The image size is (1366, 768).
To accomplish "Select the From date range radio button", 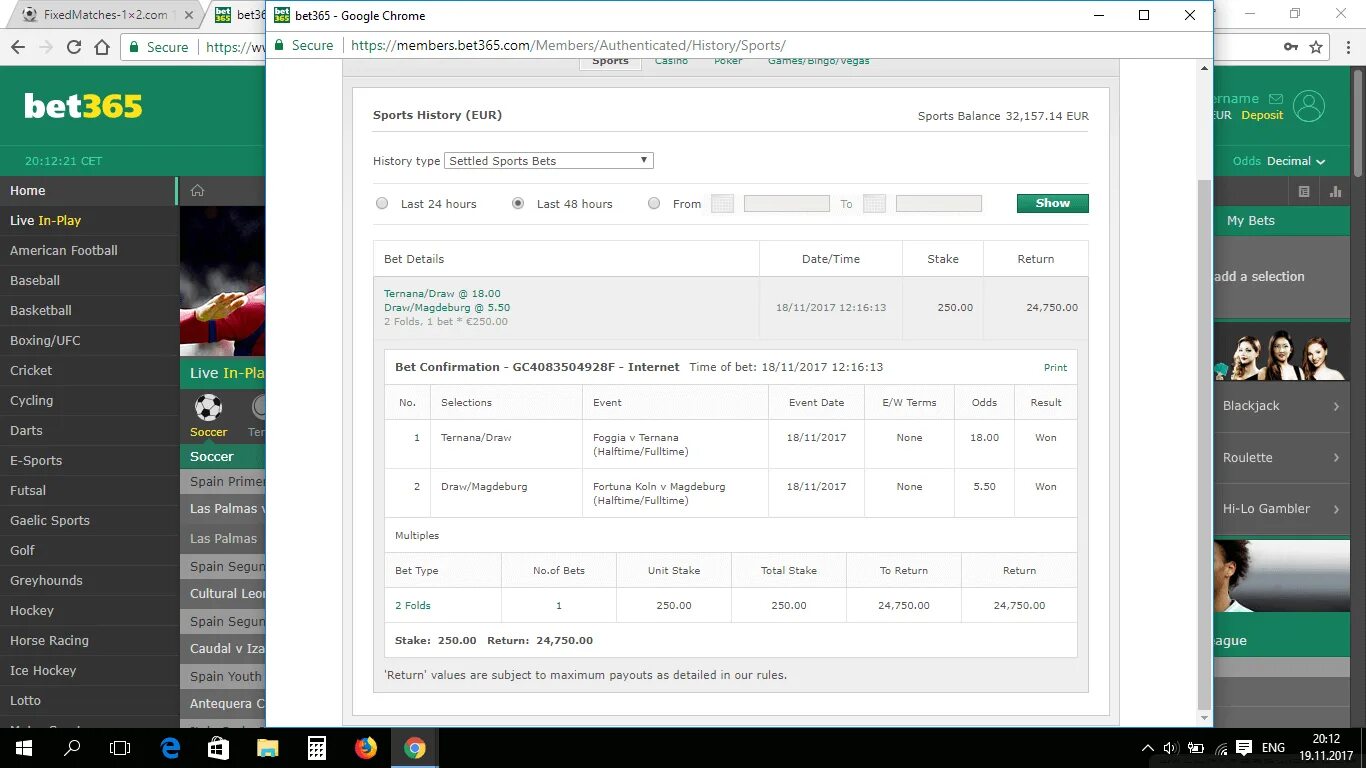I will 654,204.
